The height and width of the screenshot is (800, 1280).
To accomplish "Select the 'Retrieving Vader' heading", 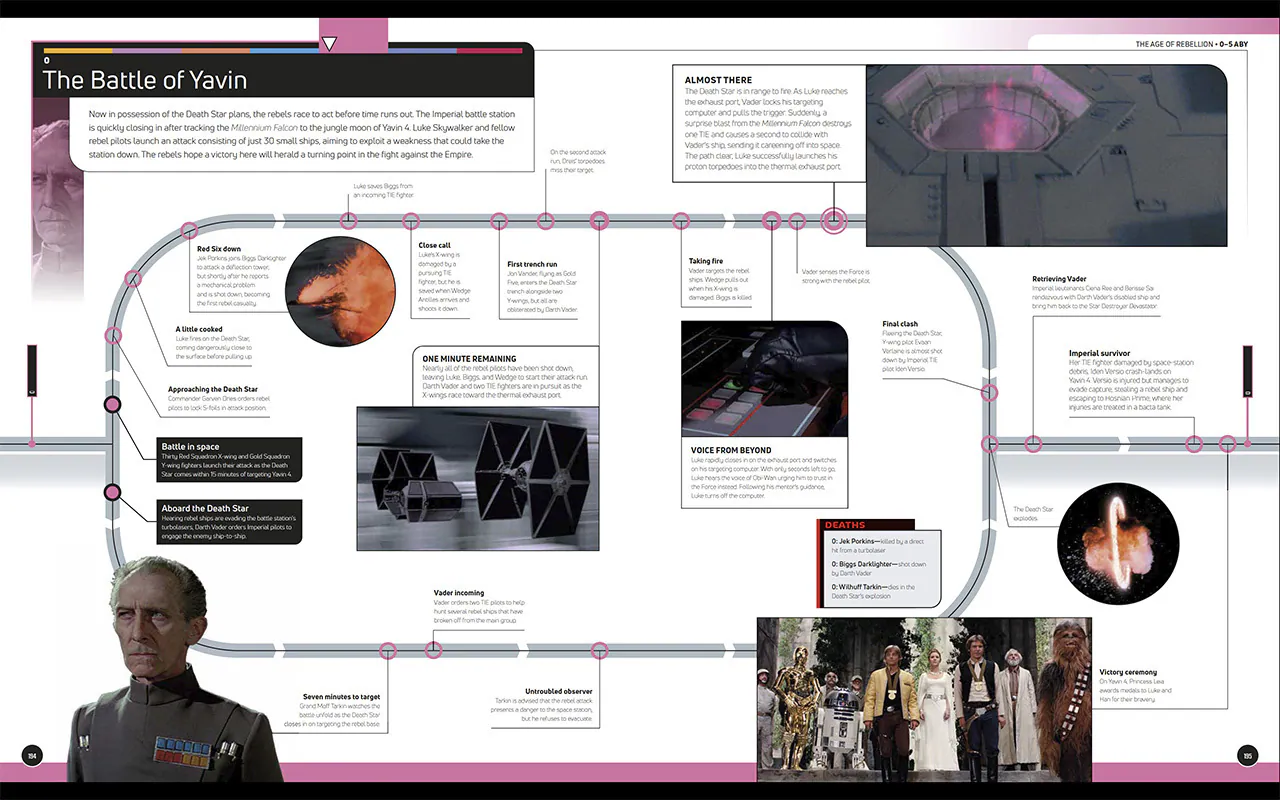I will click(1059, 279).
